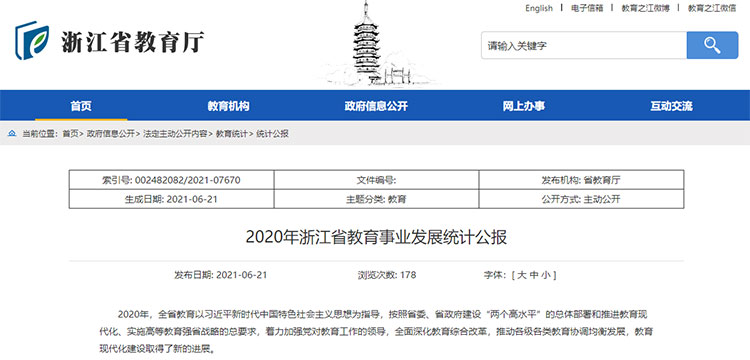Click the 文件编号 table cell

pyautogui.click(x=376, y=180)
